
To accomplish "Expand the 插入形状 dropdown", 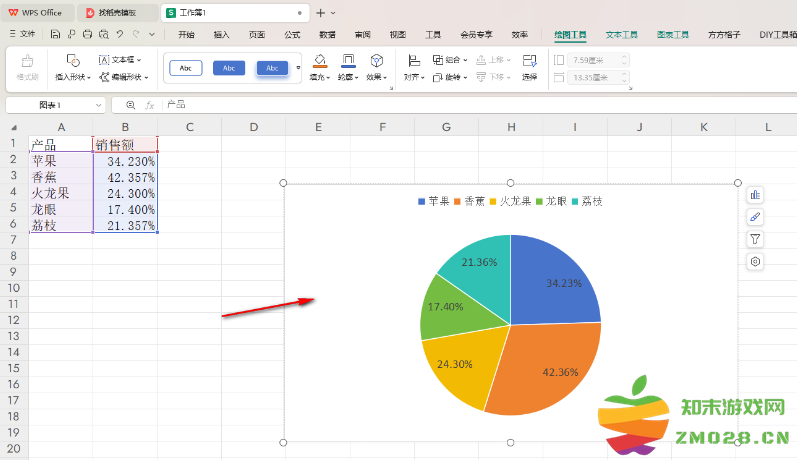I will 74,77.
